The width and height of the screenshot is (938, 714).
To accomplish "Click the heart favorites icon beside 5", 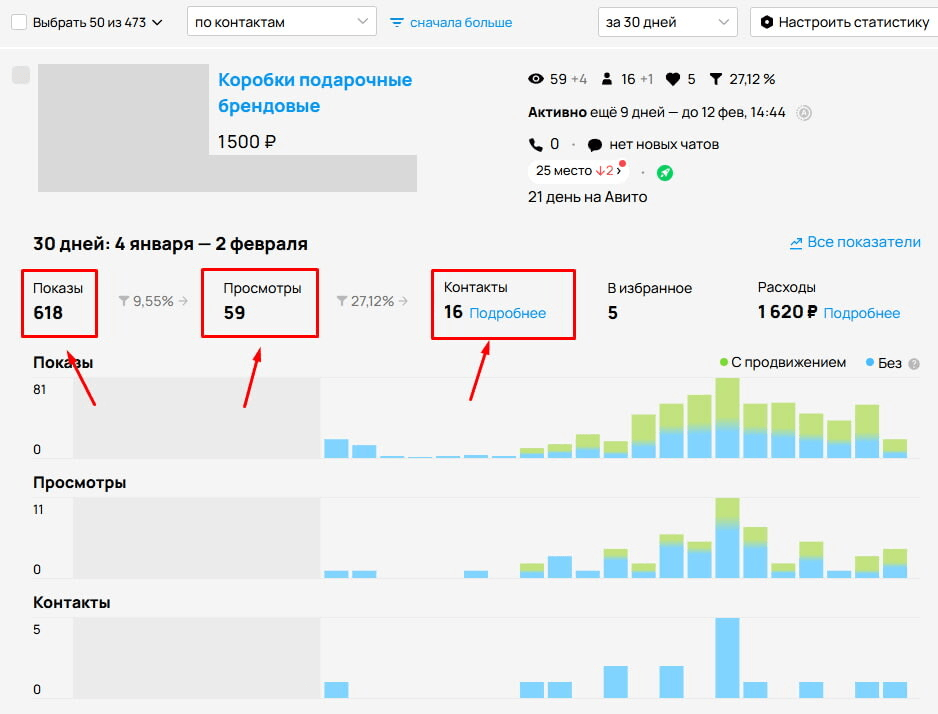I will tap(673, 80).
